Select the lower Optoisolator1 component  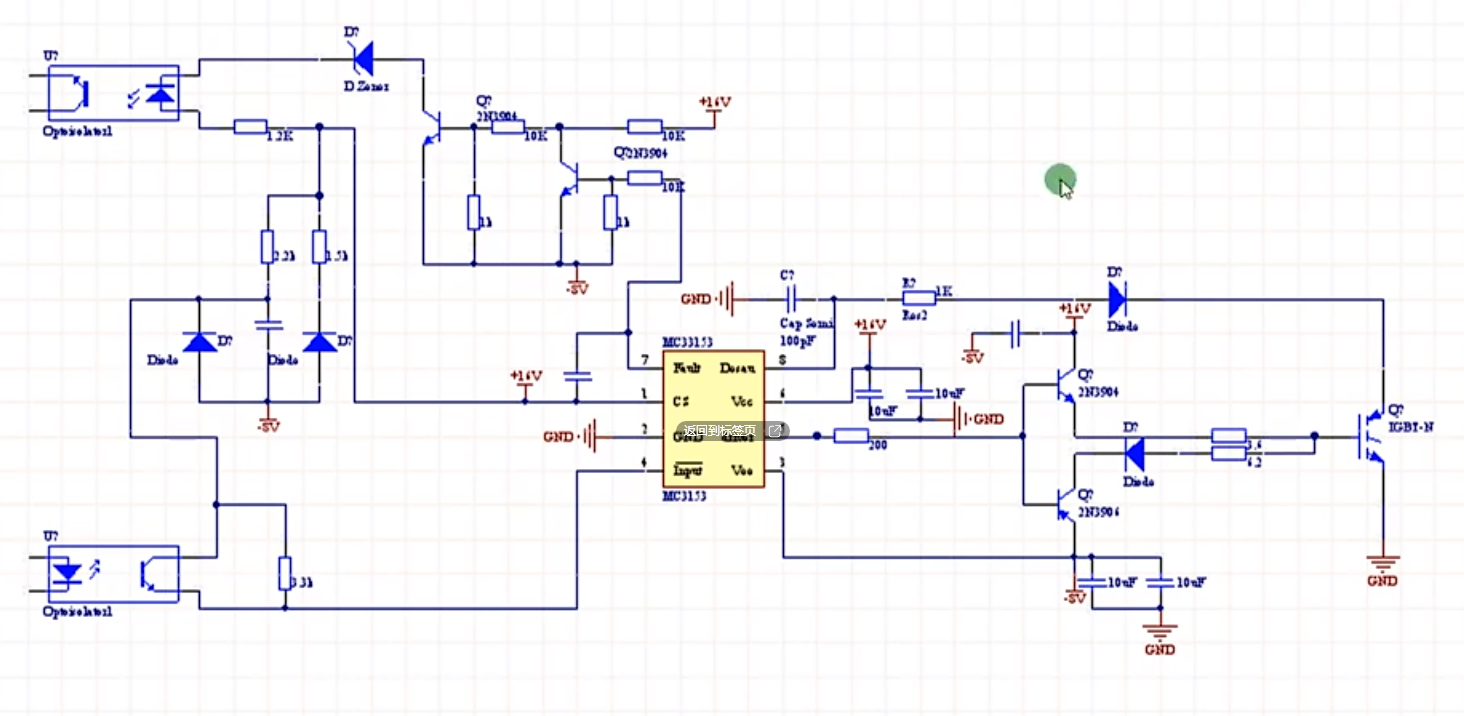tap(113, 573)
